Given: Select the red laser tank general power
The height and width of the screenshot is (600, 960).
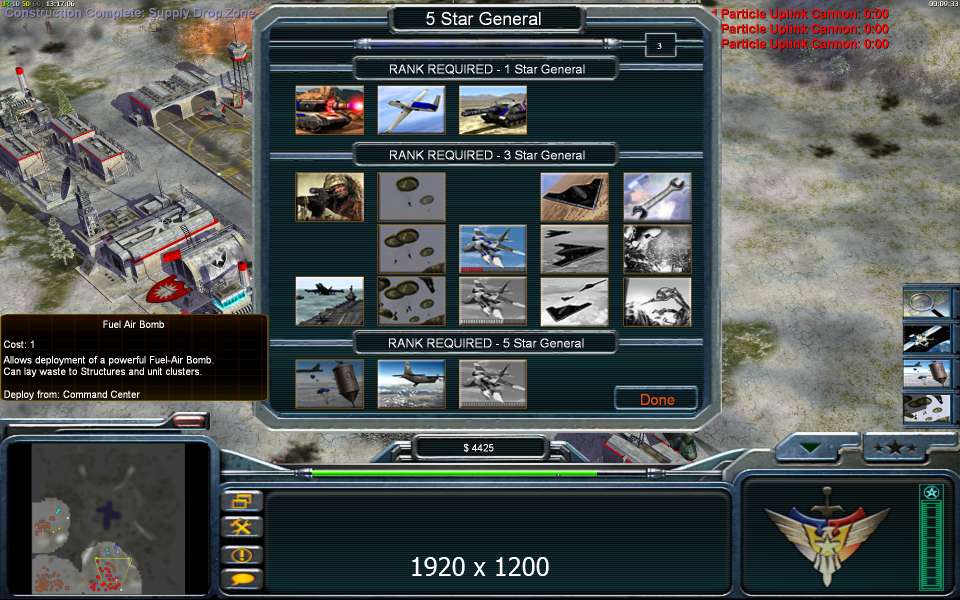Looking at the screenshot, I should (x=329, y=110).
